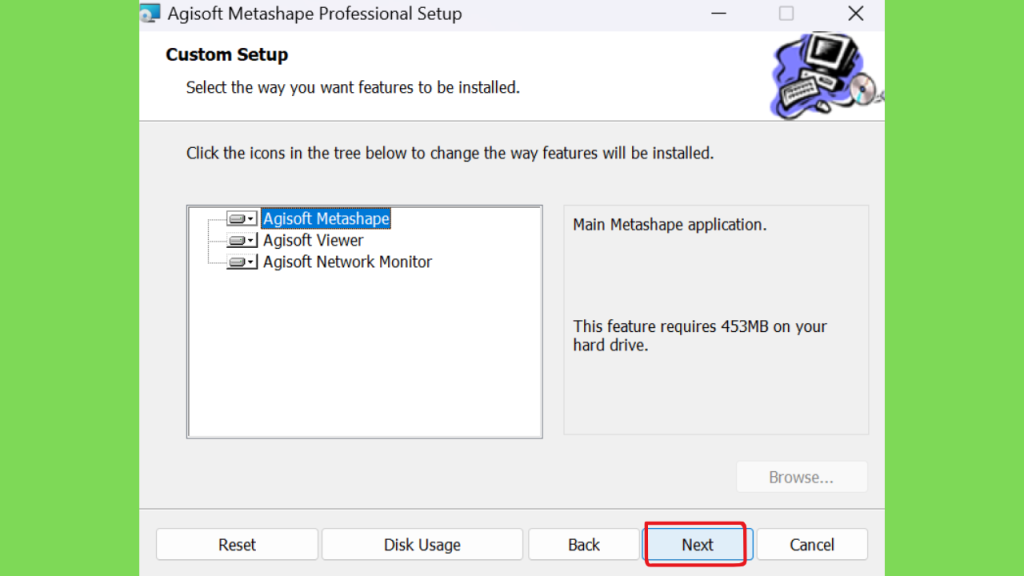Open the Agisoft Metashape feature install dropdown icon
This screenshot has width=1024, height=576.
pyautogui.click(x=242, y=219)
